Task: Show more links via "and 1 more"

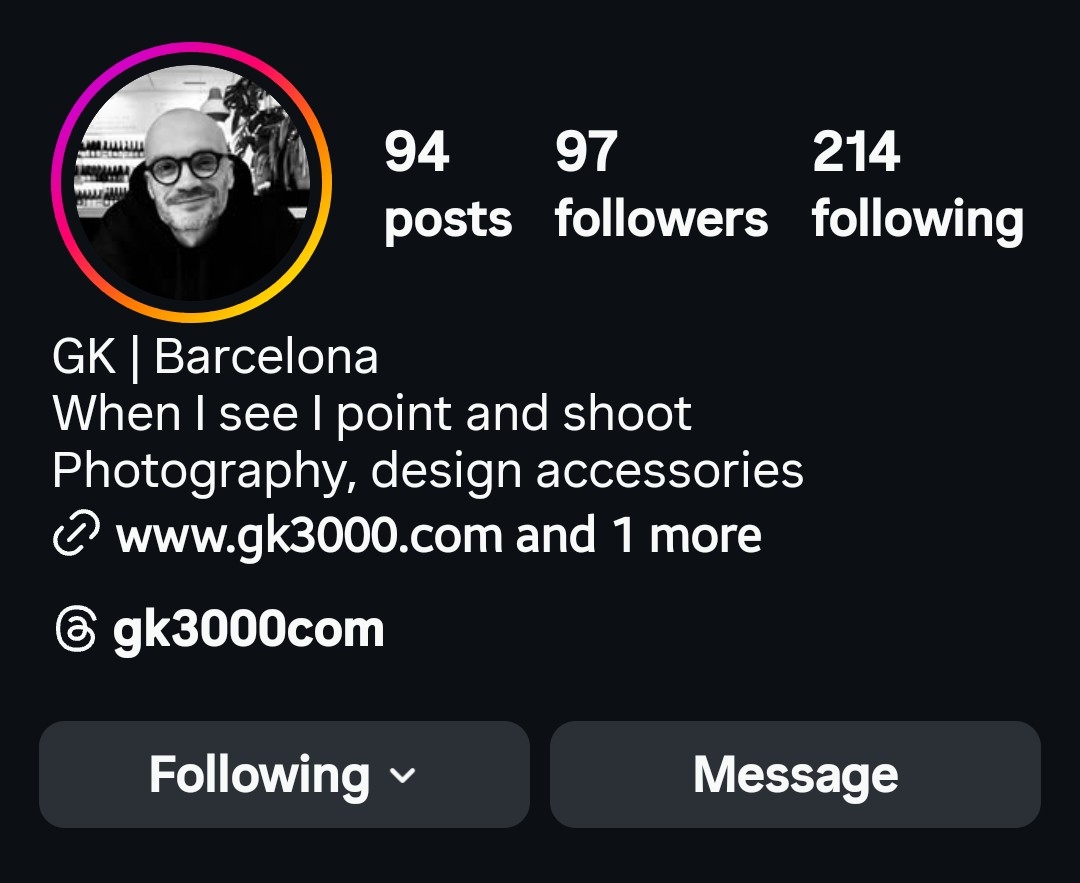Action: (638, 535)
